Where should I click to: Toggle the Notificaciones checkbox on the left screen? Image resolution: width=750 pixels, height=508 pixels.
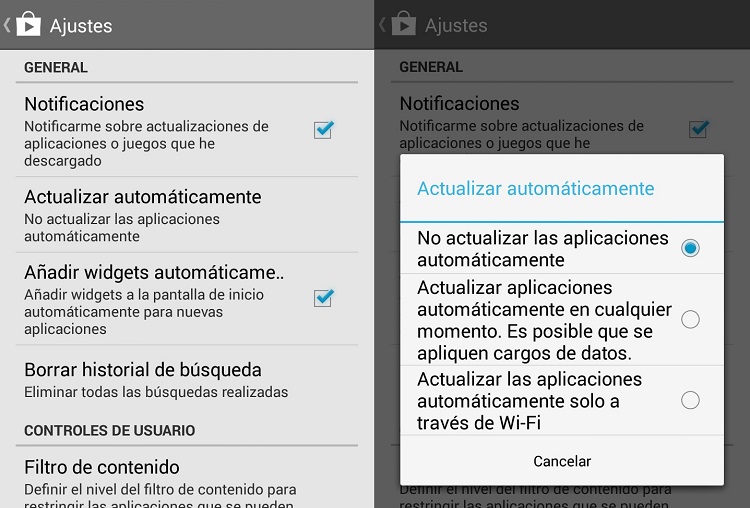tap(324, 130)
